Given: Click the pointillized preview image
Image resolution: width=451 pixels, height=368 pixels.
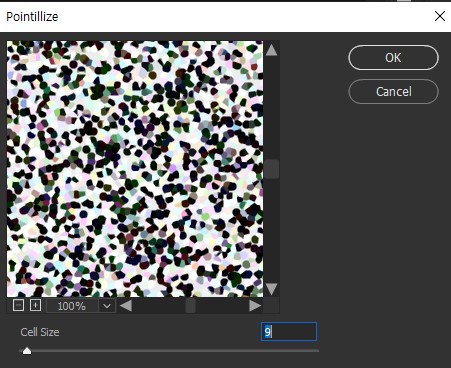Looking at the screenshot, I should 135,169.
